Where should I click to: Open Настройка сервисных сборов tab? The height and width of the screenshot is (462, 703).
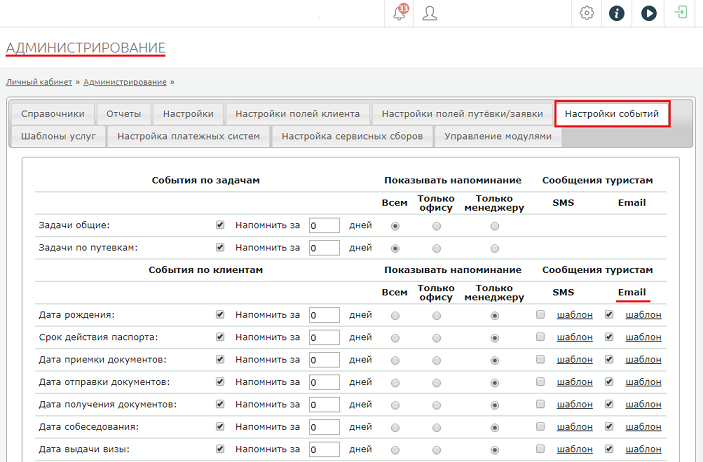click(352, 136)
